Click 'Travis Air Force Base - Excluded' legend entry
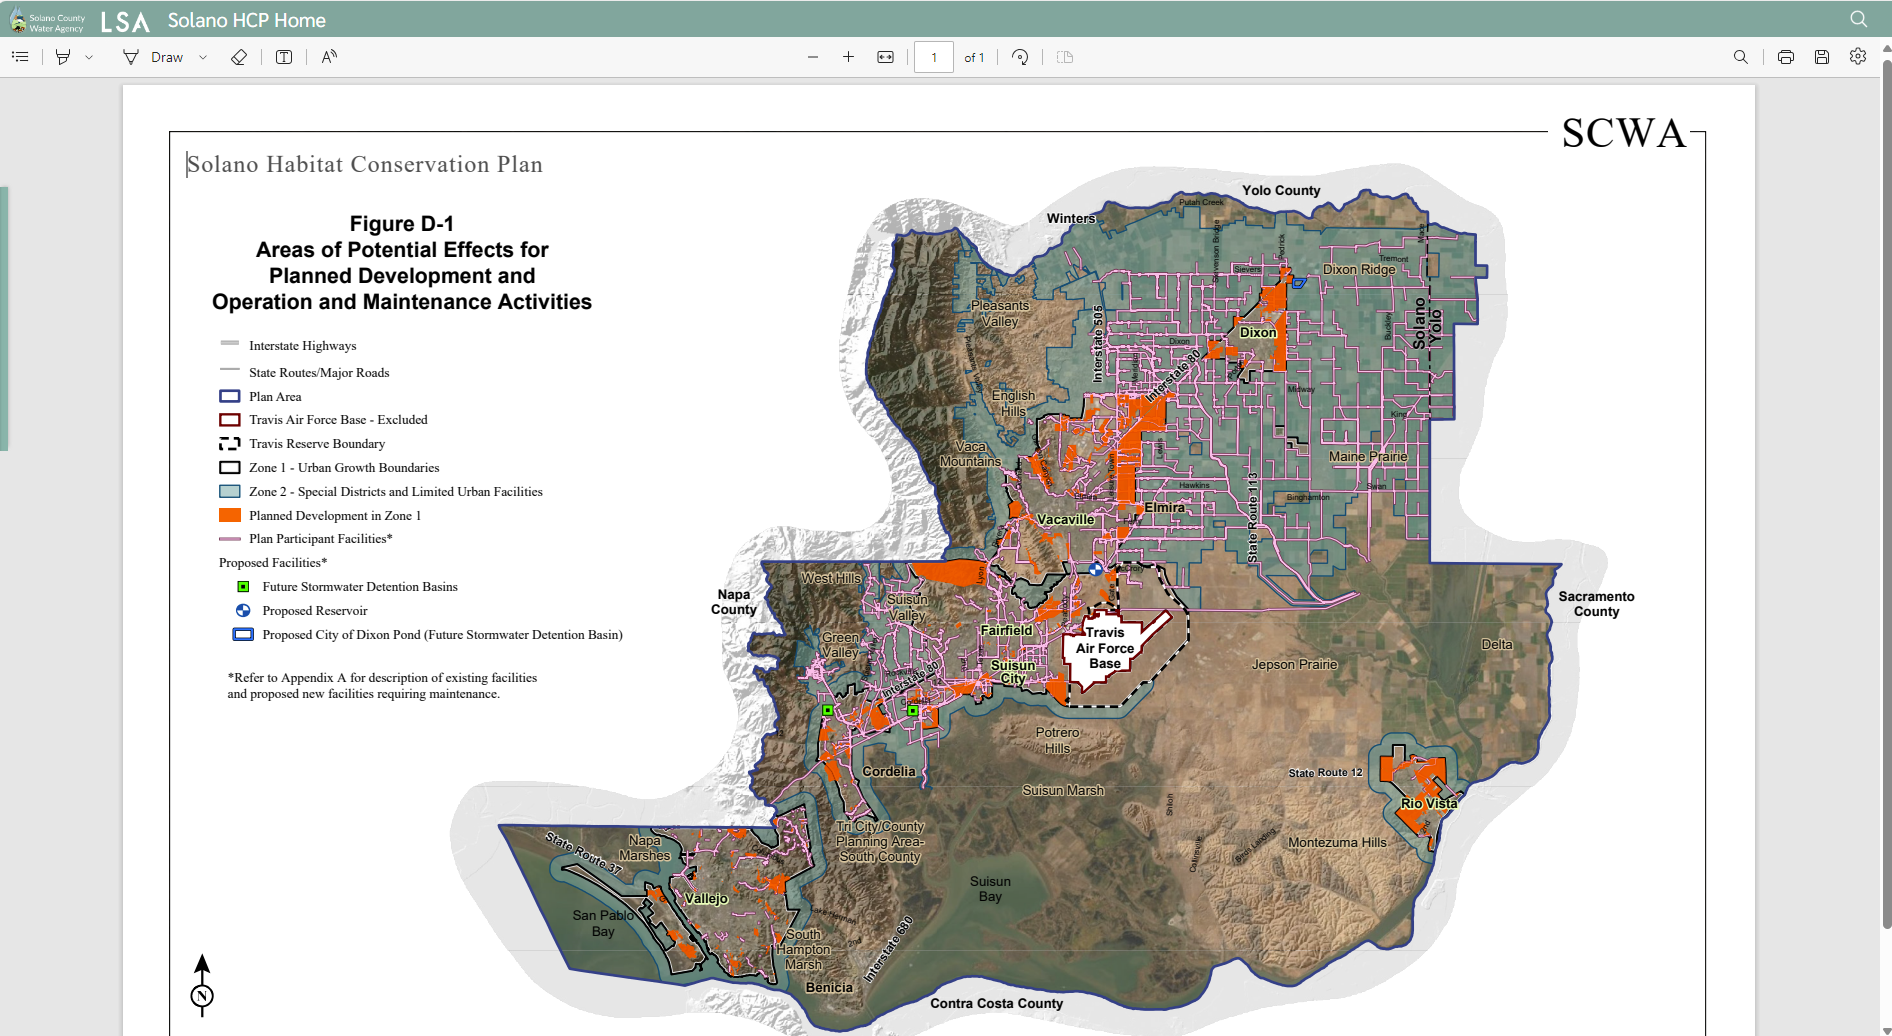The width and height of the screenshot is (1892, 1036). point(338,420)
